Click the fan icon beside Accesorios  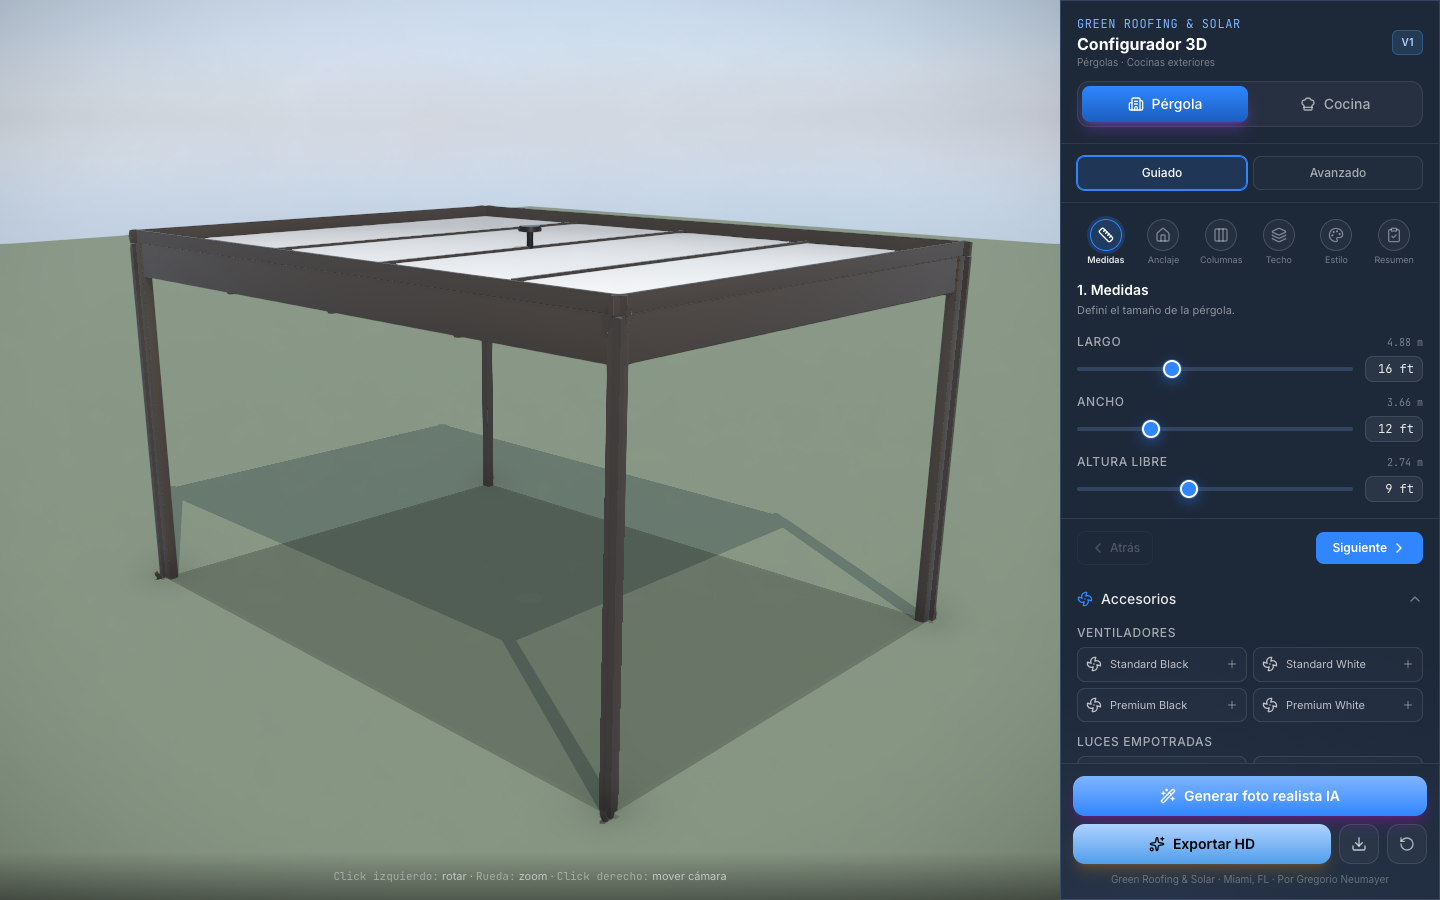pos(1085,599)
